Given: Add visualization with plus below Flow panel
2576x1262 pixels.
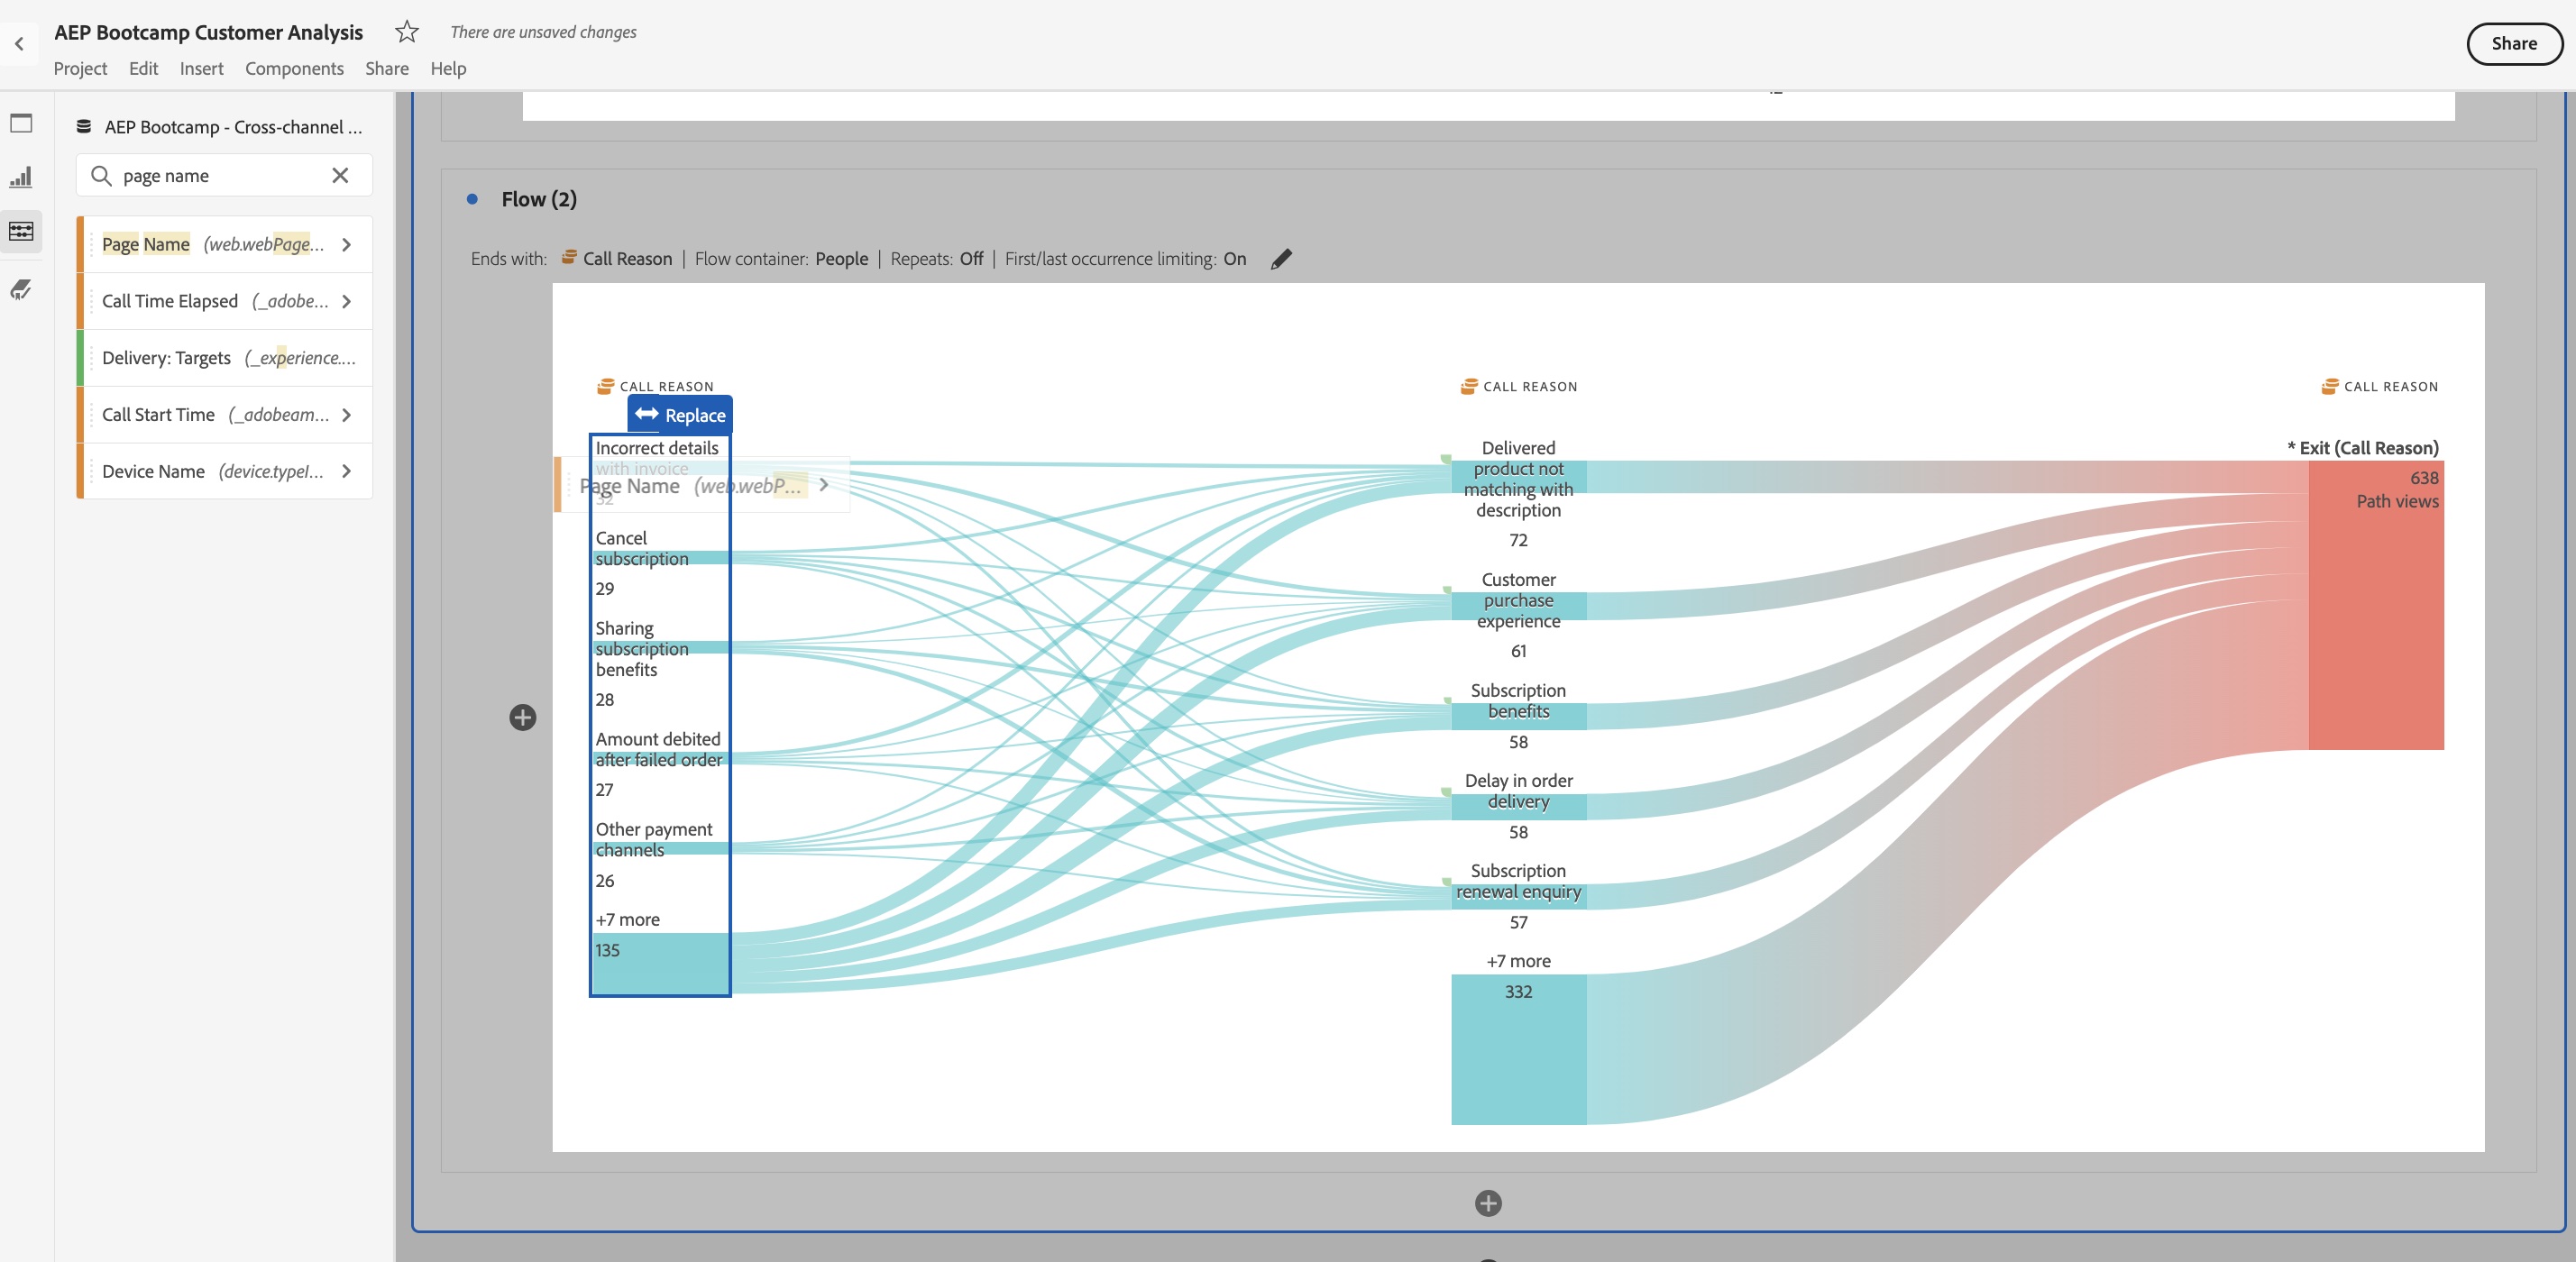Looking at the screenshot, I should point(1488,1203).
